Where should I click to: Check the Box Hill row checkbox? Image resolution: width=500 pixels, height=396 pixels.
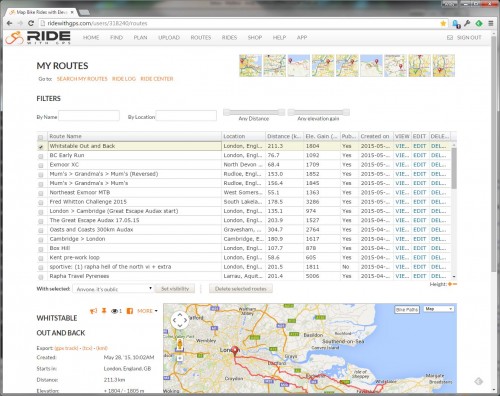pyautogui.click(x=41, y=249)
